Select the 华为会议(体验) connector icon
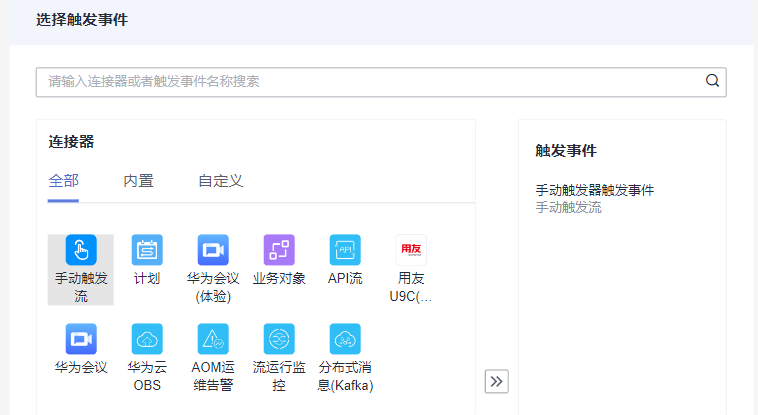The width and height of the screenshot is (758, 415). point(213,250)
